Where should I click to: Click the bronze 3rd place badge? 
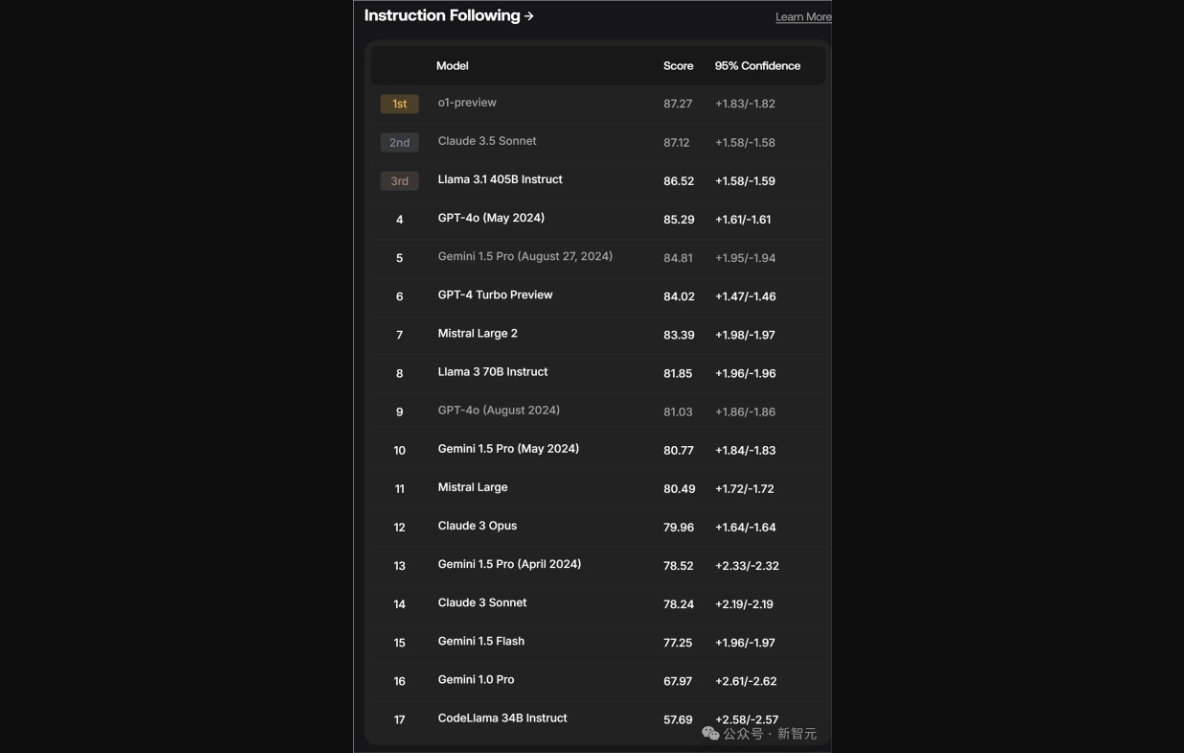click(399, 181)
